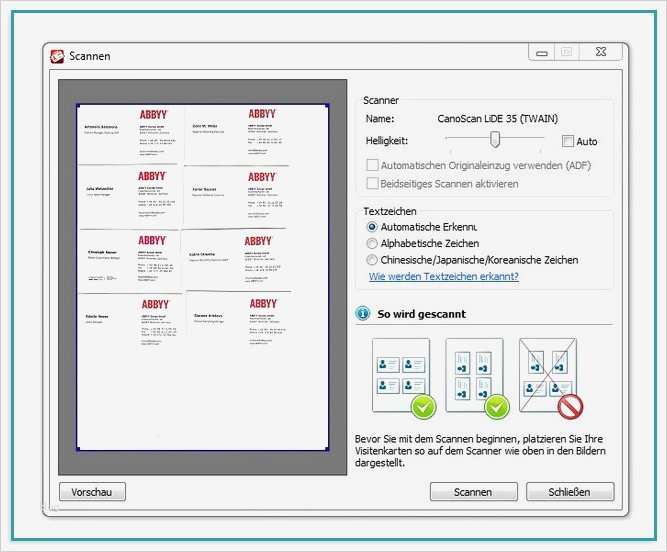This screenshot has height=552, width=667.
Task: Click the Helligkeit brightness slider handle
Action: [494, 139]
